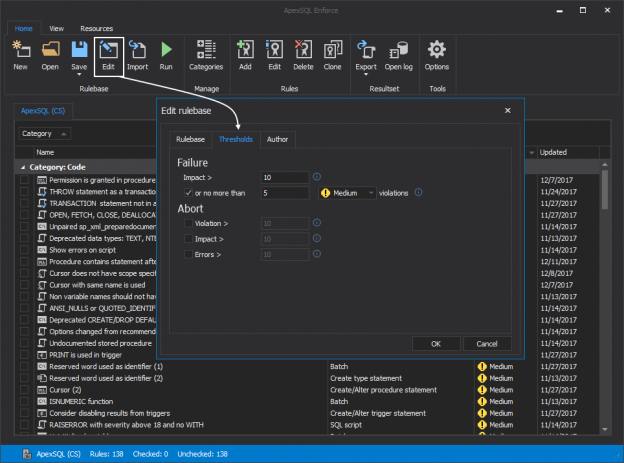This screenshot has height=463, width=624.
Task: Select 'Reserved word used as identifier (1)' row
Action: [106, 366]
